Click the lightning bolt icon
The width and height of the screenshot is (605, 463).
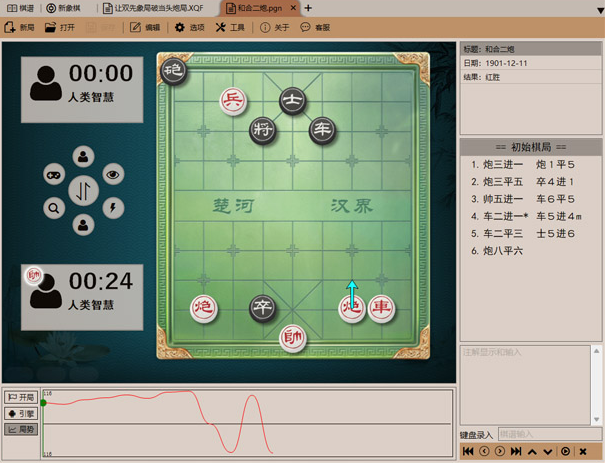(x=113, y=208)
